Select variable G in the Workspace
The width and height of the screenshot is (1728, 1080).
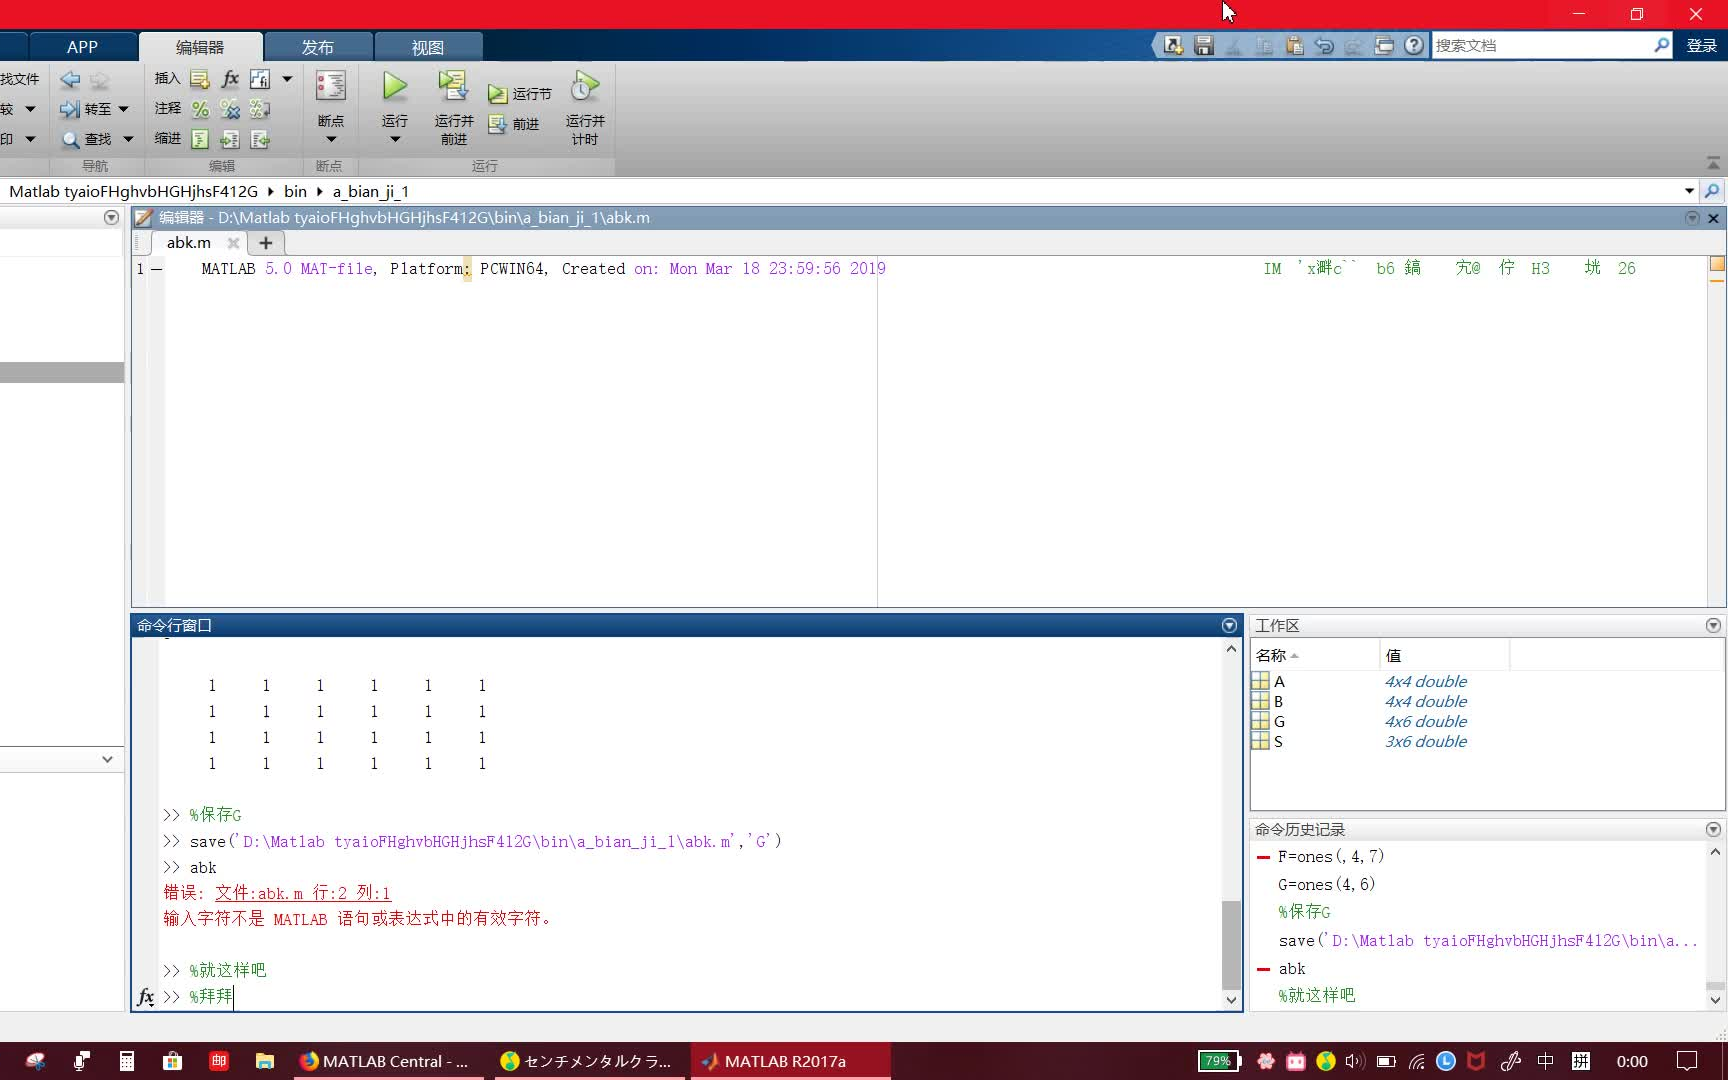pyautogui.click(x=1279, y=721)
